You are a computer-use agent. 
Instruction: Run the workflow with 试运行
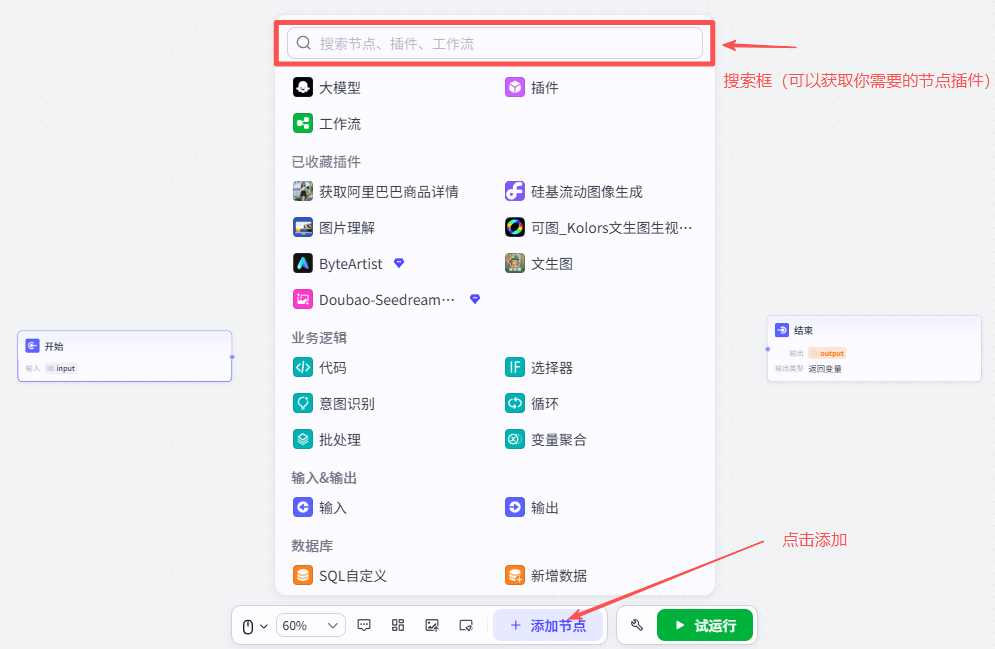705,624
